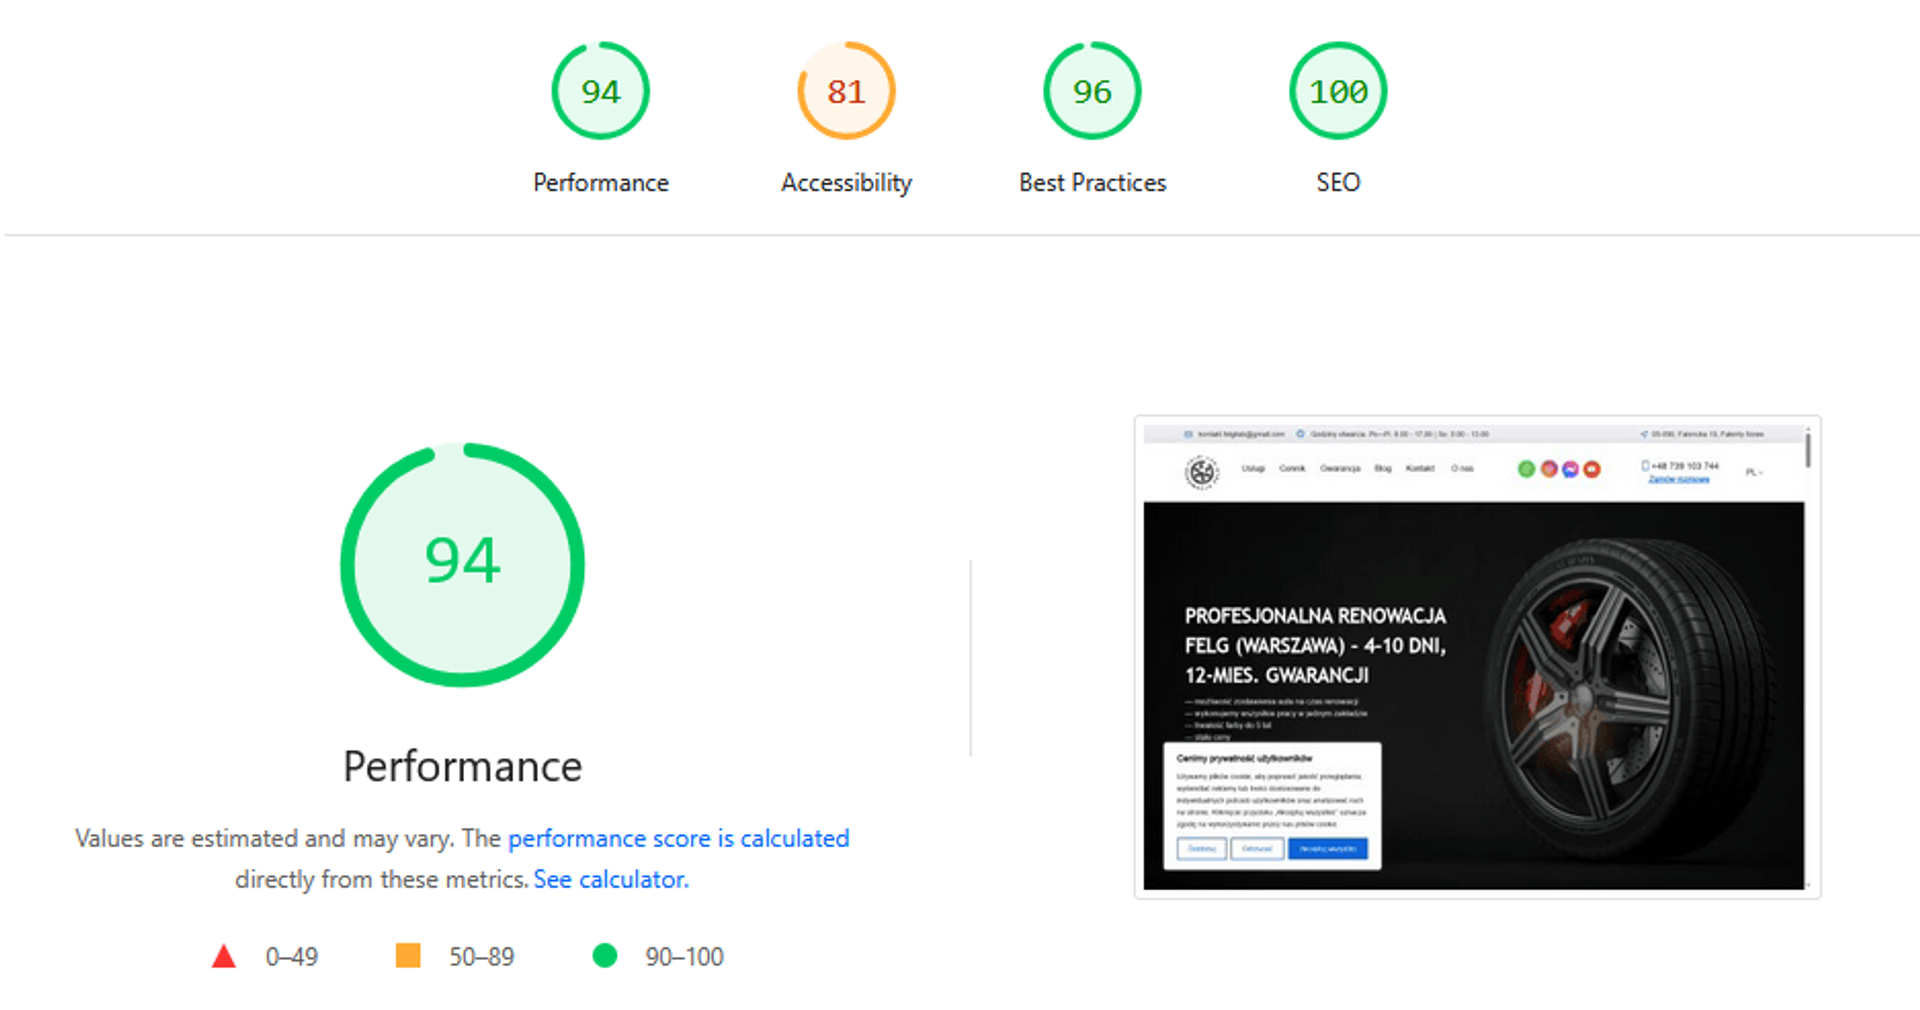Click the '90–100' legend range text
The width and height of the screenshot is (1920, 1010).
[685, 957]
